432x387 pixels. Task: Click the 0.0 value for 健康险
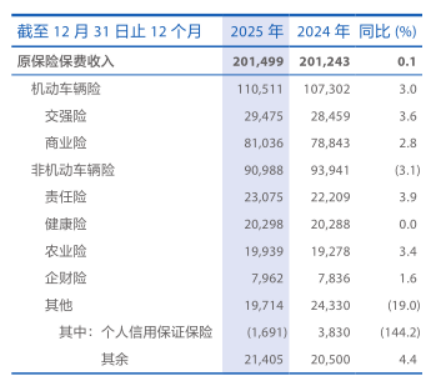(408, 224)
